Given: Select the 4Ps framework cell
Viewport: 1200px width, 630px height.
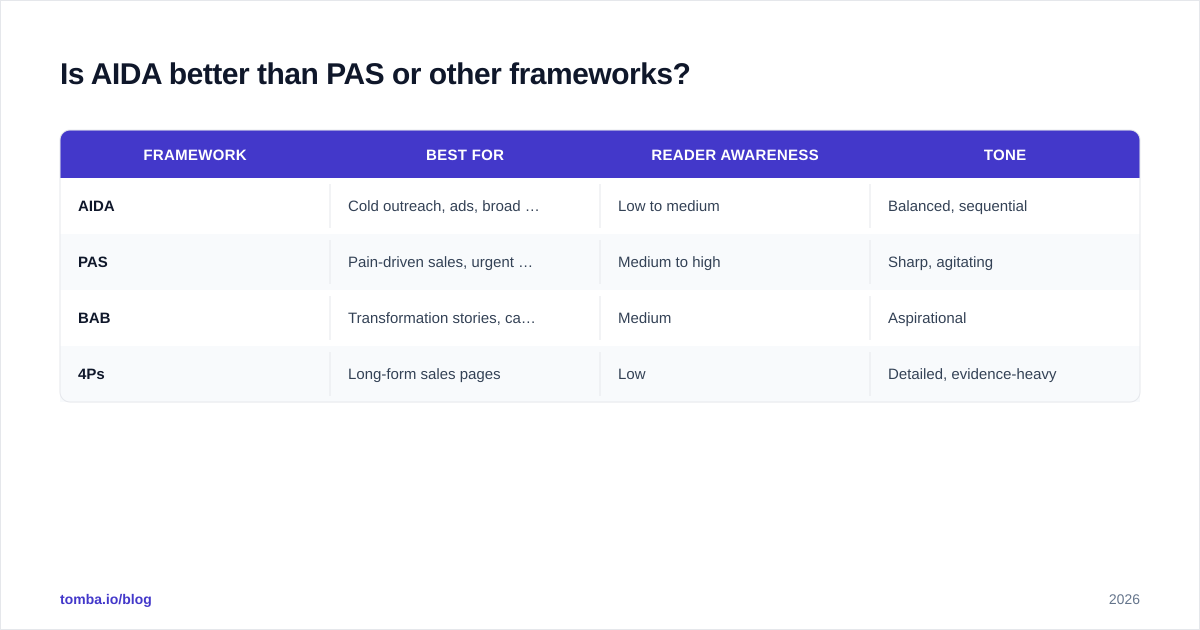Looking at the screenshot, I should tap(195, 374).
